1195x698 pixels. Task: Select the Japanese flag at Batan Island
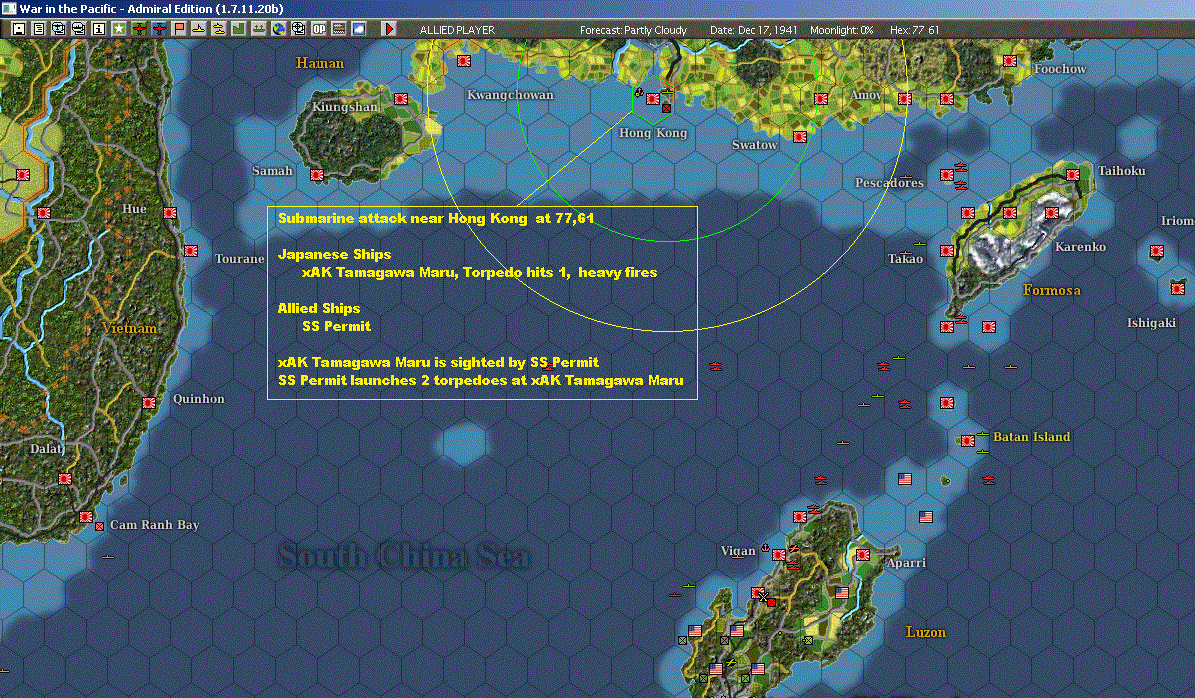pos(967,441)
